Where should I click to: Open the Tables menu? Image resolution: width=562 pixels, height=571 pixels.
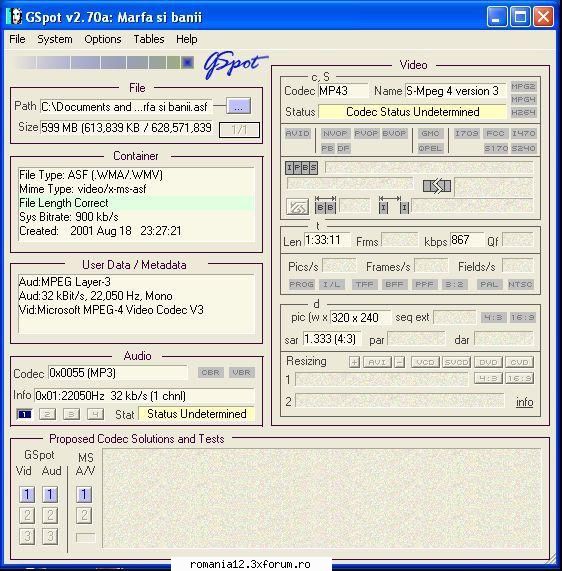click(x=149, y=39)
